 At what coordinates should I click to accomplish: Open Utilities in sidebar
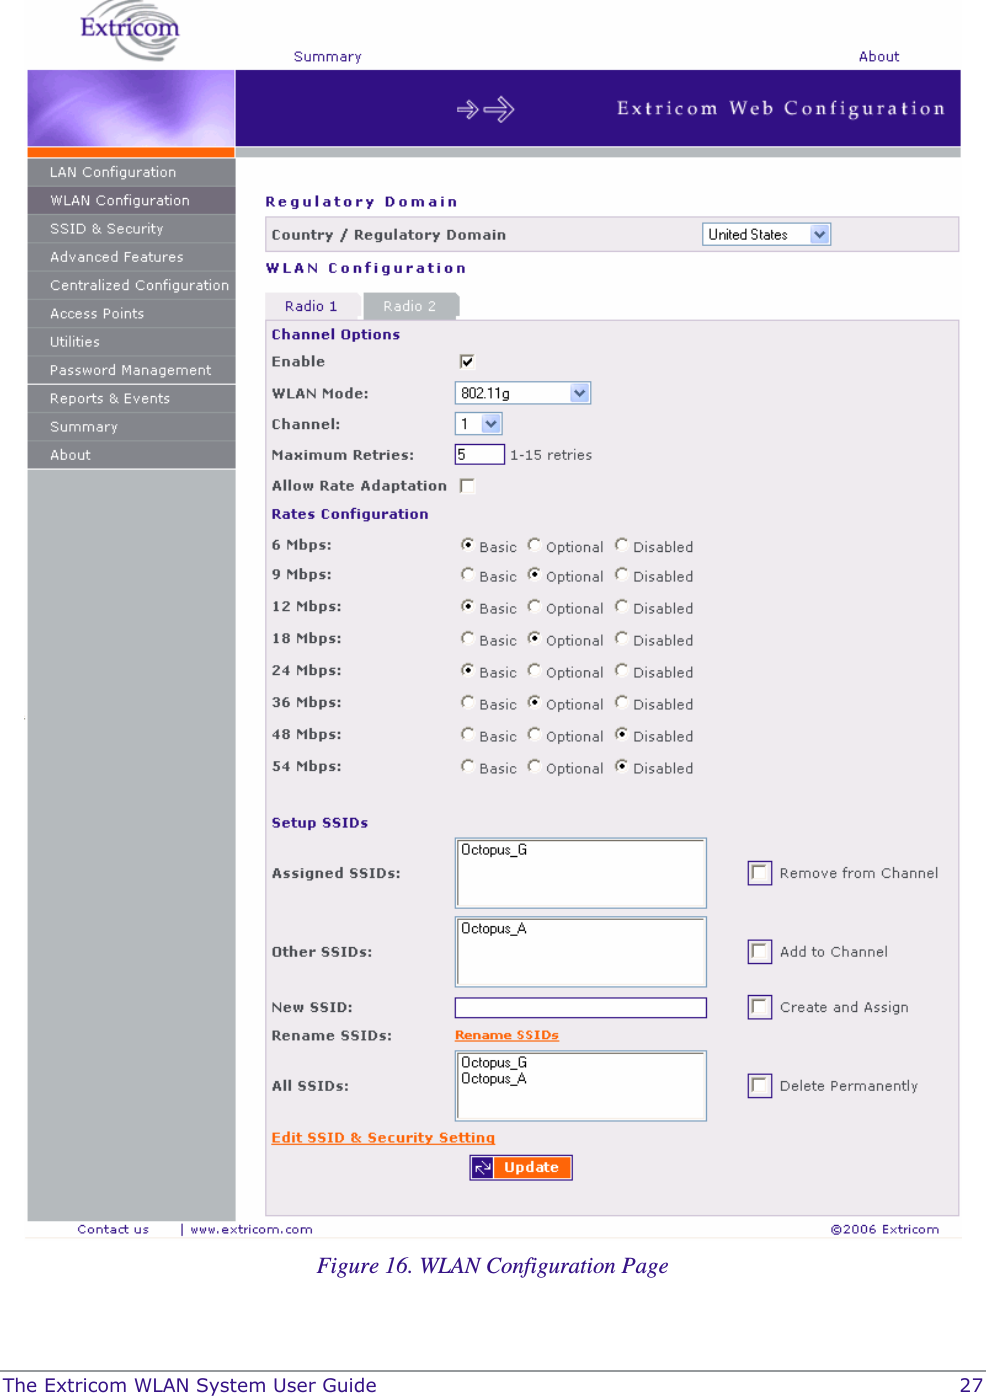(x=131, y=342)
